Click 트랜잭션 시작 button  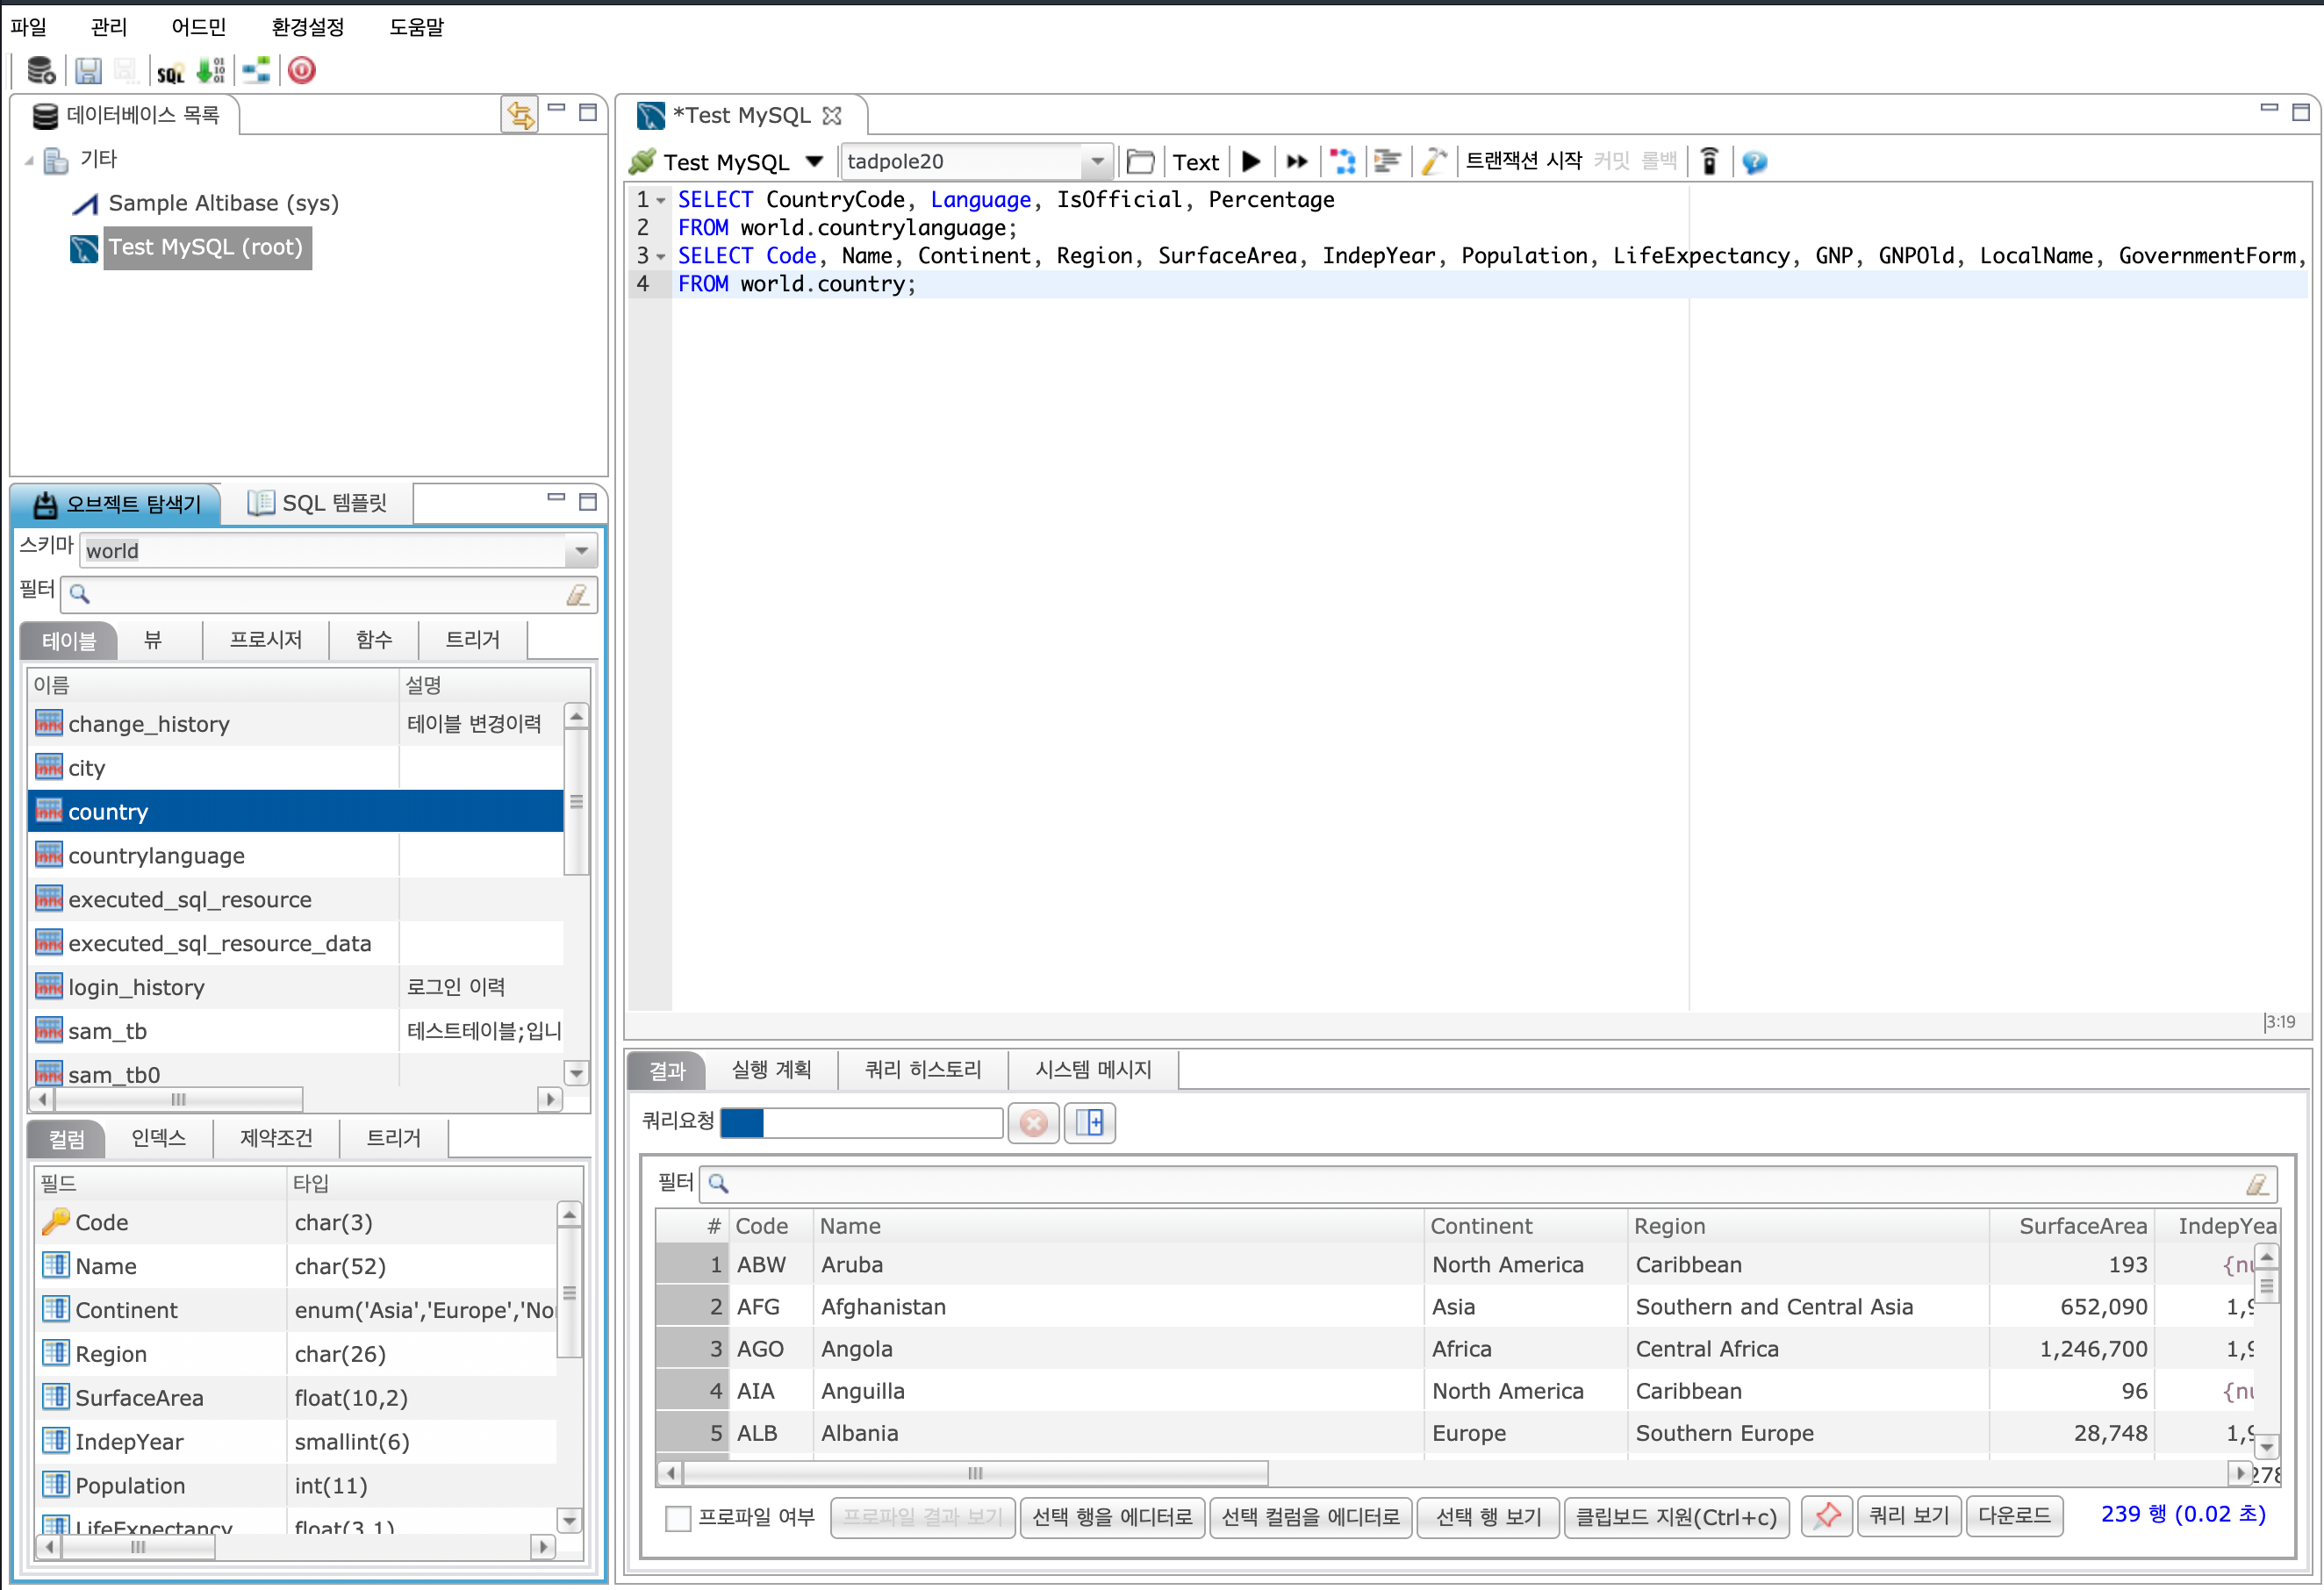tap(1523, 161)
